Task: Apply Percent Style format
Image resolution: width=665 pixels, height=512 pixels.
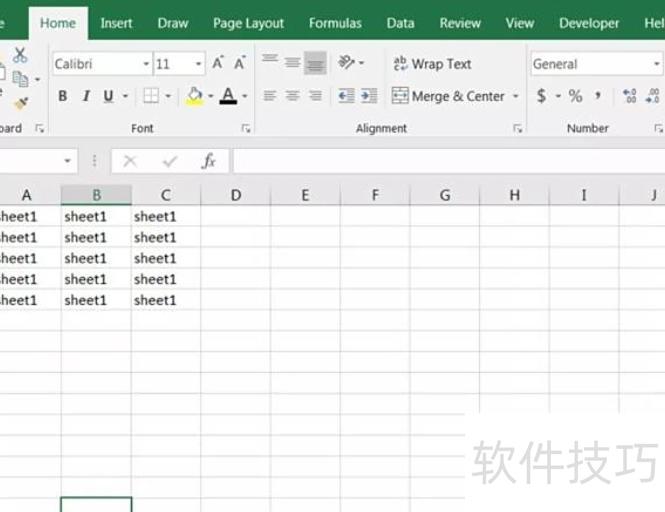Action: coord(575,96)
